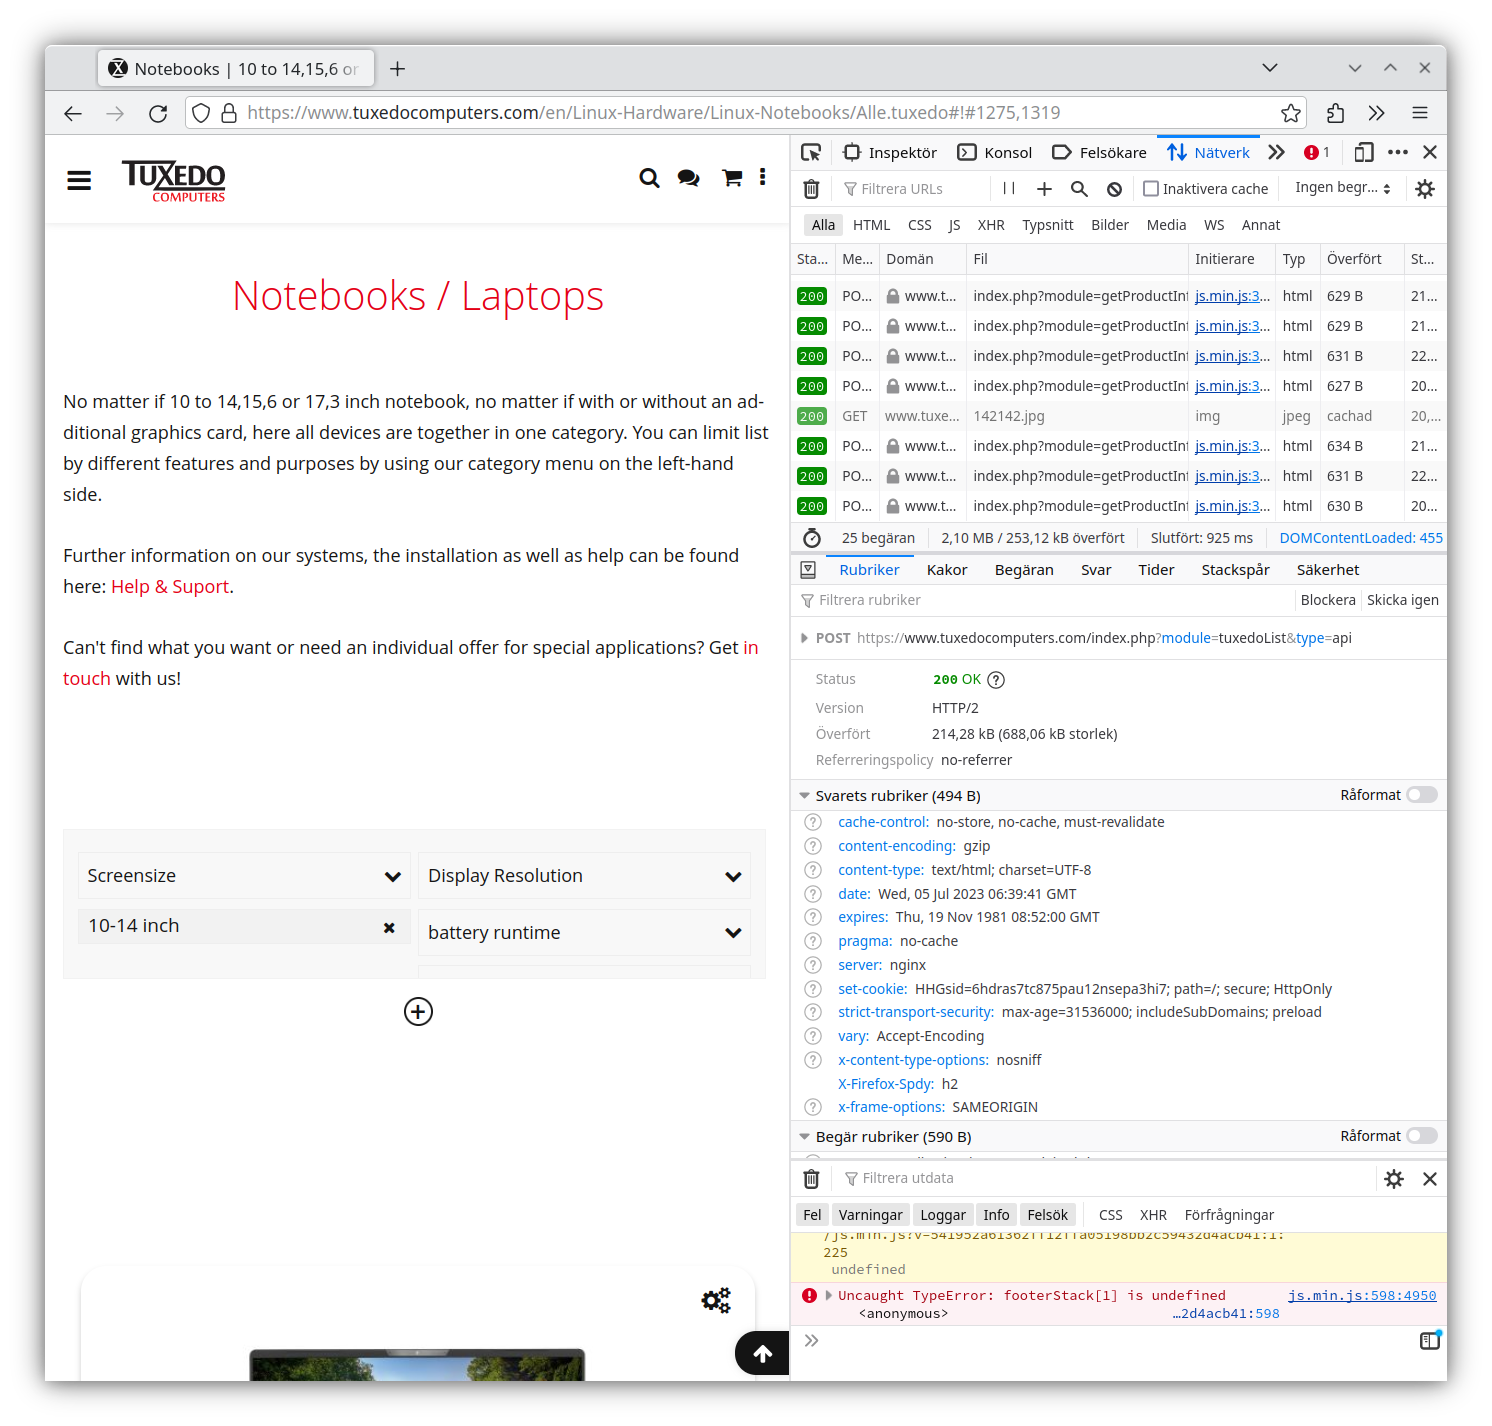Open the shopping cart on Tuxedo site
1492x1426 pixels.
[731, 177]
